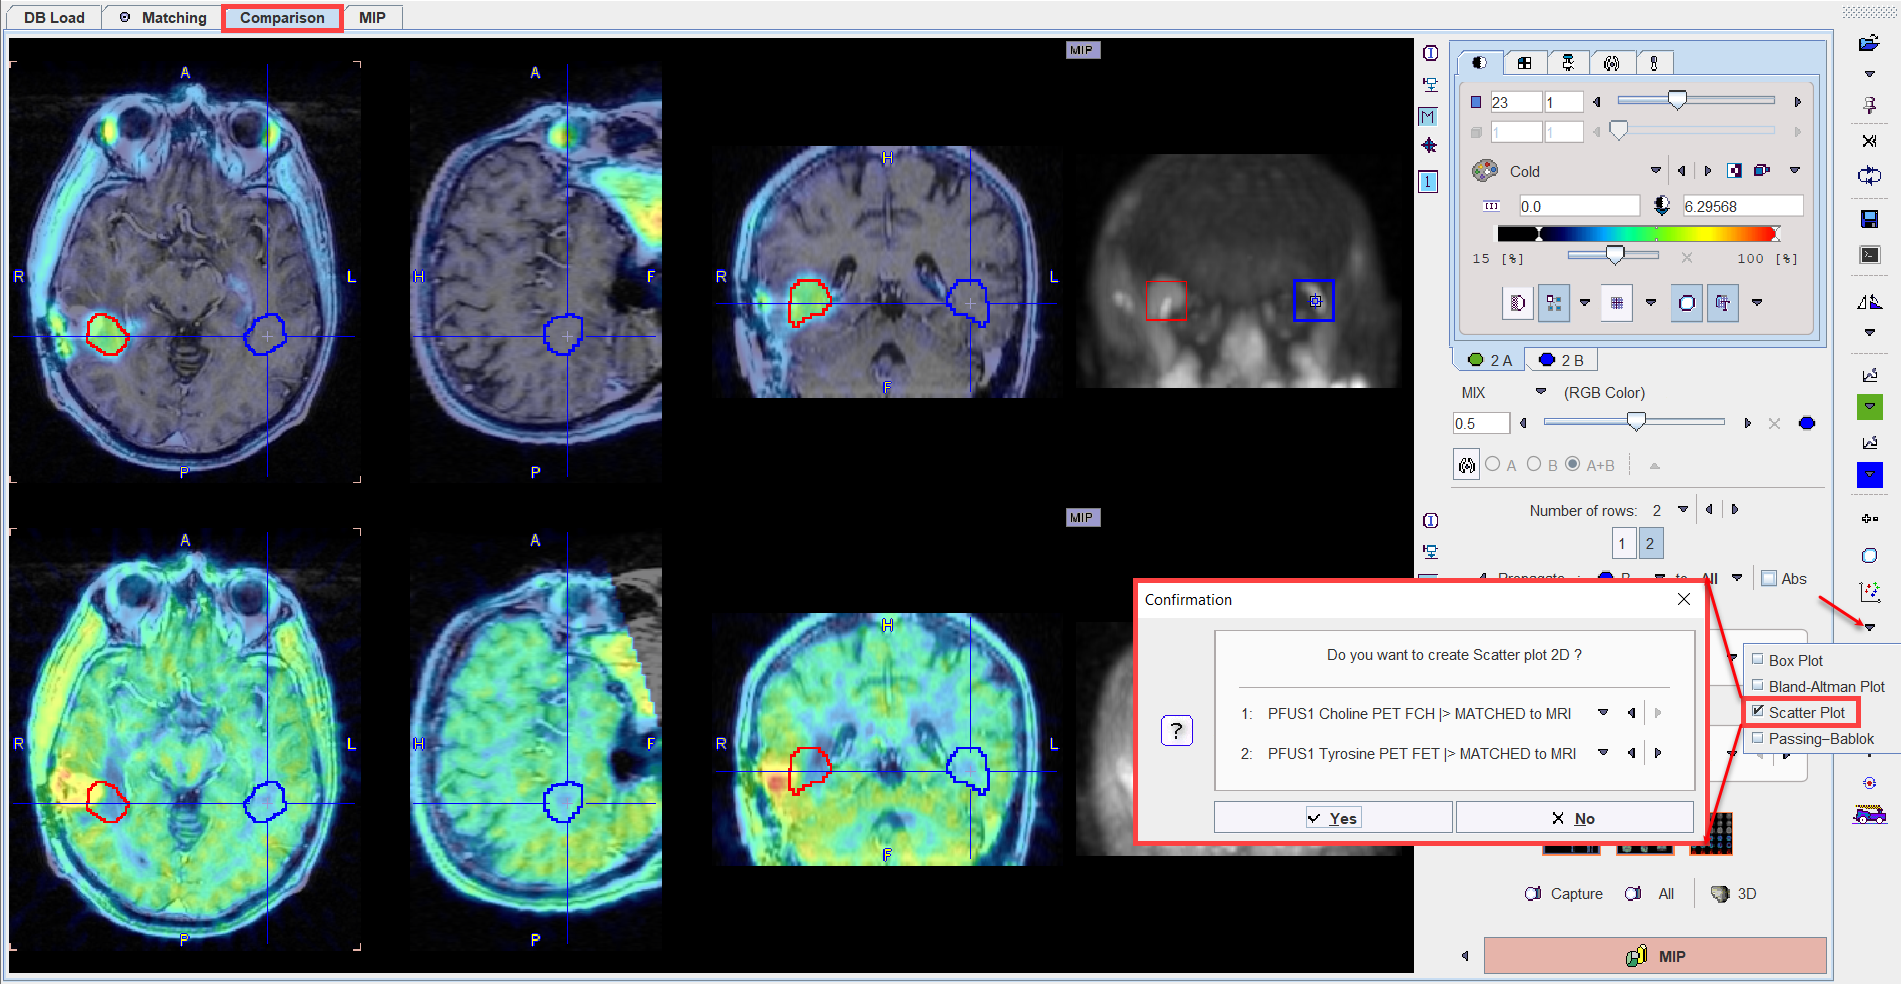The height and width of the screenshot is (984, 1901).
Task: Adjust the MIX blending slider
Action: pos(1634,422)
